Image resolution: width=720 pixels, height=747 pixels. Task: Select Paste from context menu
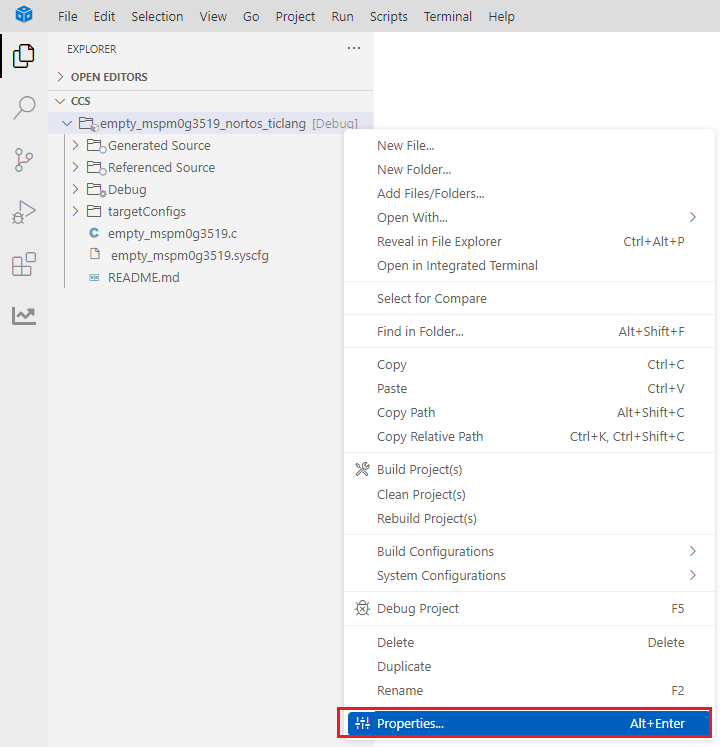click(x=529, y=388)
